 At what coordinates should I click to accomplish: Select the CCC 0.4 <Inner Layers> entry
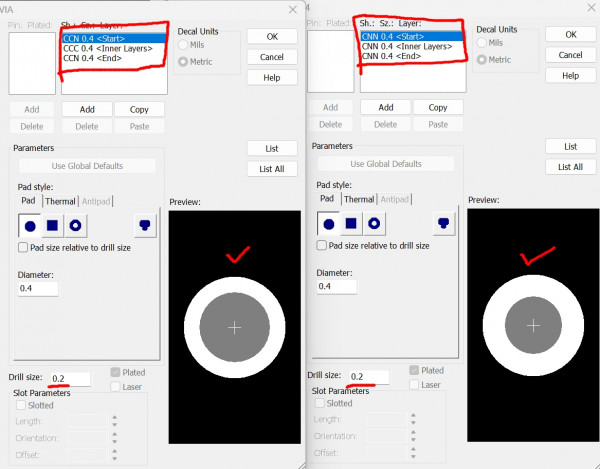pos(107,48)
